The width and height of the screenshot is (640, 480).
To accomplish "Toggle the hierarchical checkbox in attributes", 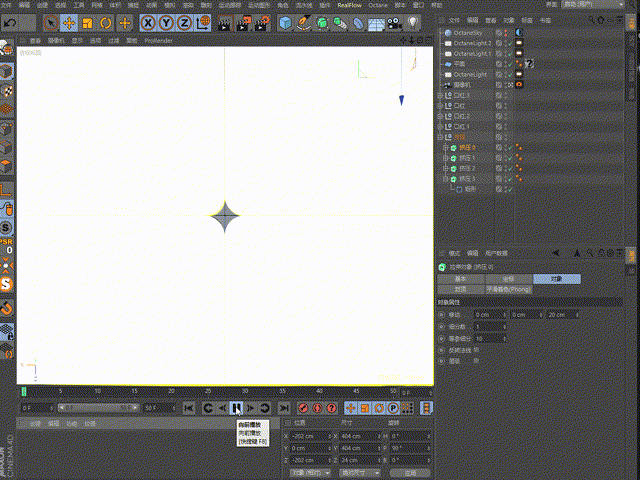I will coord(476,361).
